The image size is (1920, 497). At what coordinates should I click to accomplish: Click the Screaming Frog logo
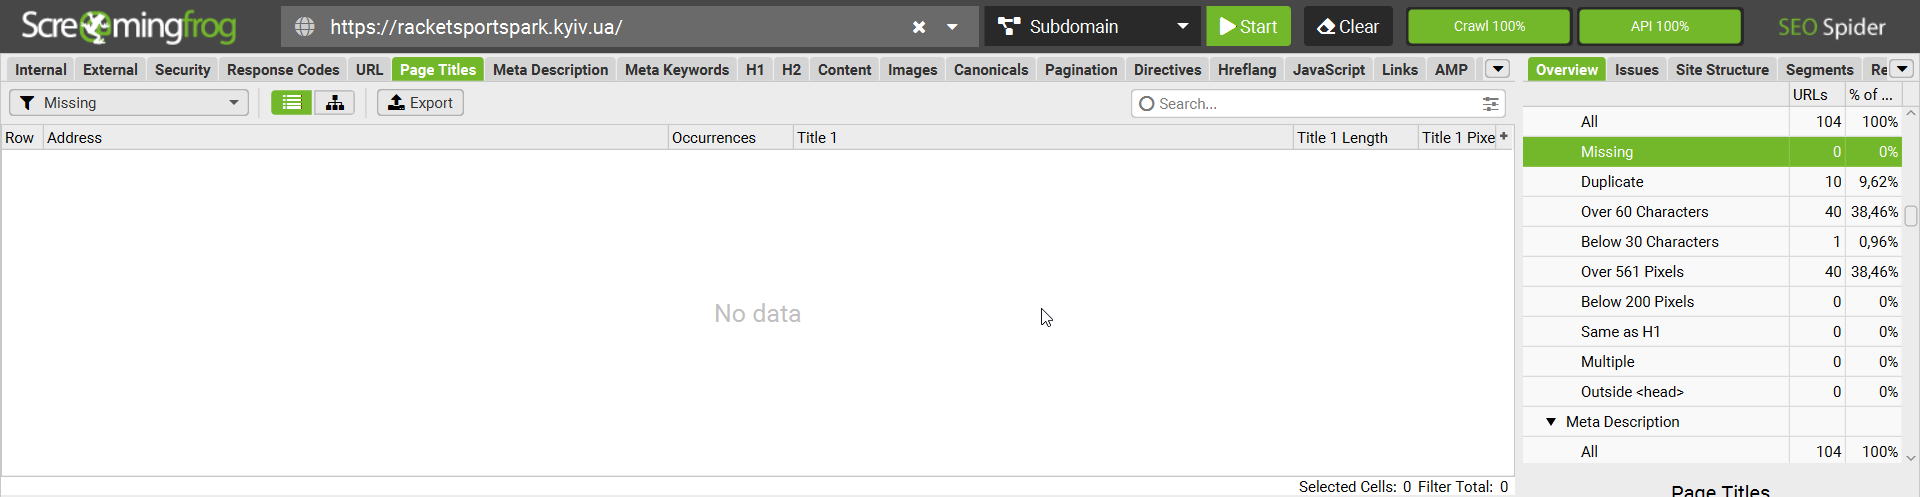tap(129, 26)
